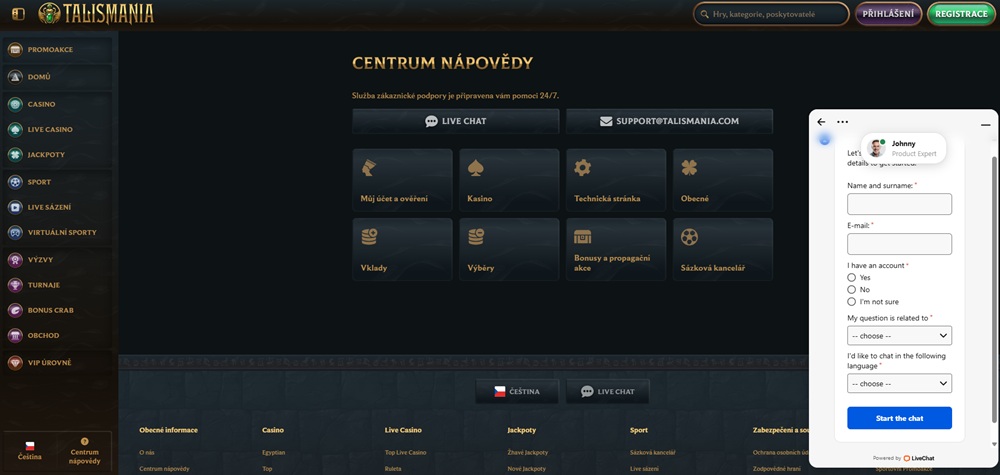1000x475 pixels.
Task: Click the footer link Žhavé Jackpoty
Action: pyautogui.click(x=528, y=453)
